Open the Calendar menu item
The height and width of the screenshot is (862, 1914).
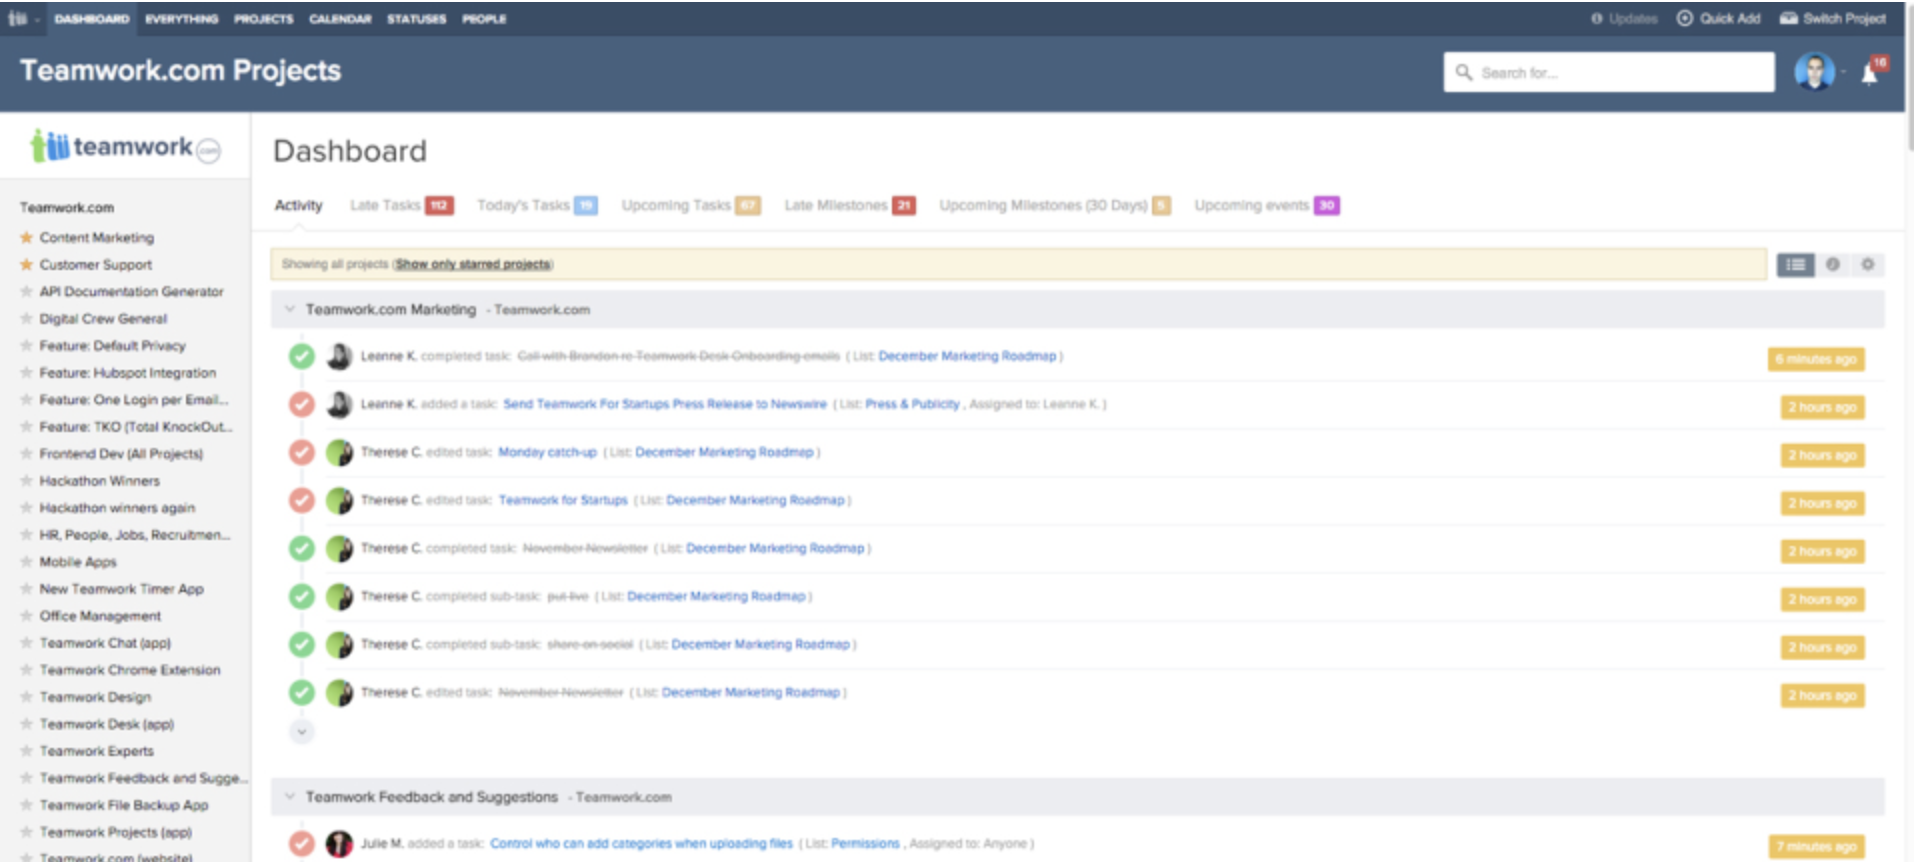[x=340, y=19]
